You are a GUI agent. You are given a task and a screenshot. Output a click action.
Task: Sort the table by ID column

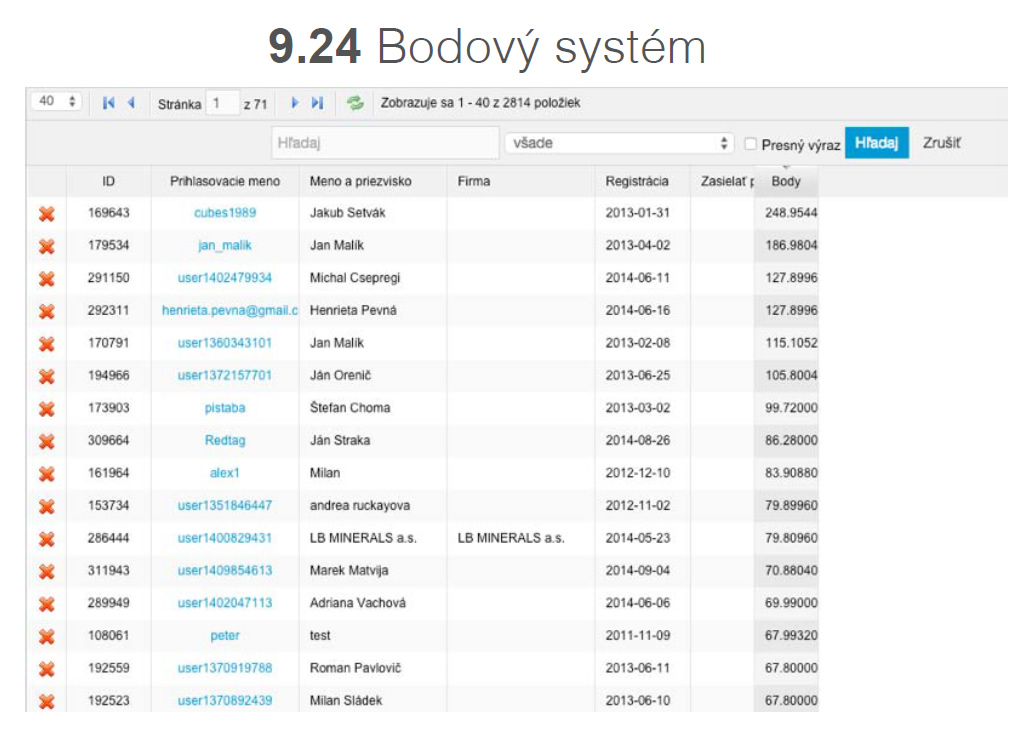coord(108,182)
